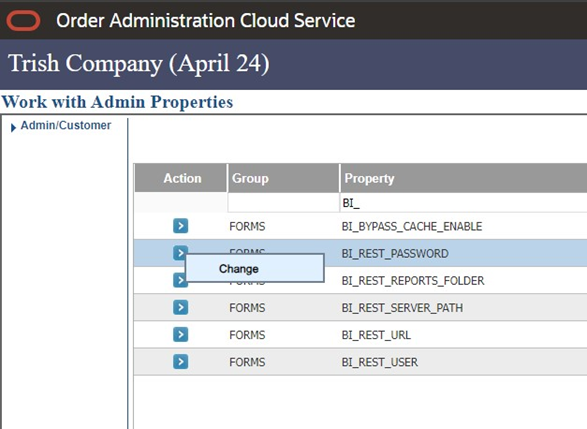Viewport: 587px width, 429px height.
Task: Select the BI_REST_URL property row
Action: [361, 334]
